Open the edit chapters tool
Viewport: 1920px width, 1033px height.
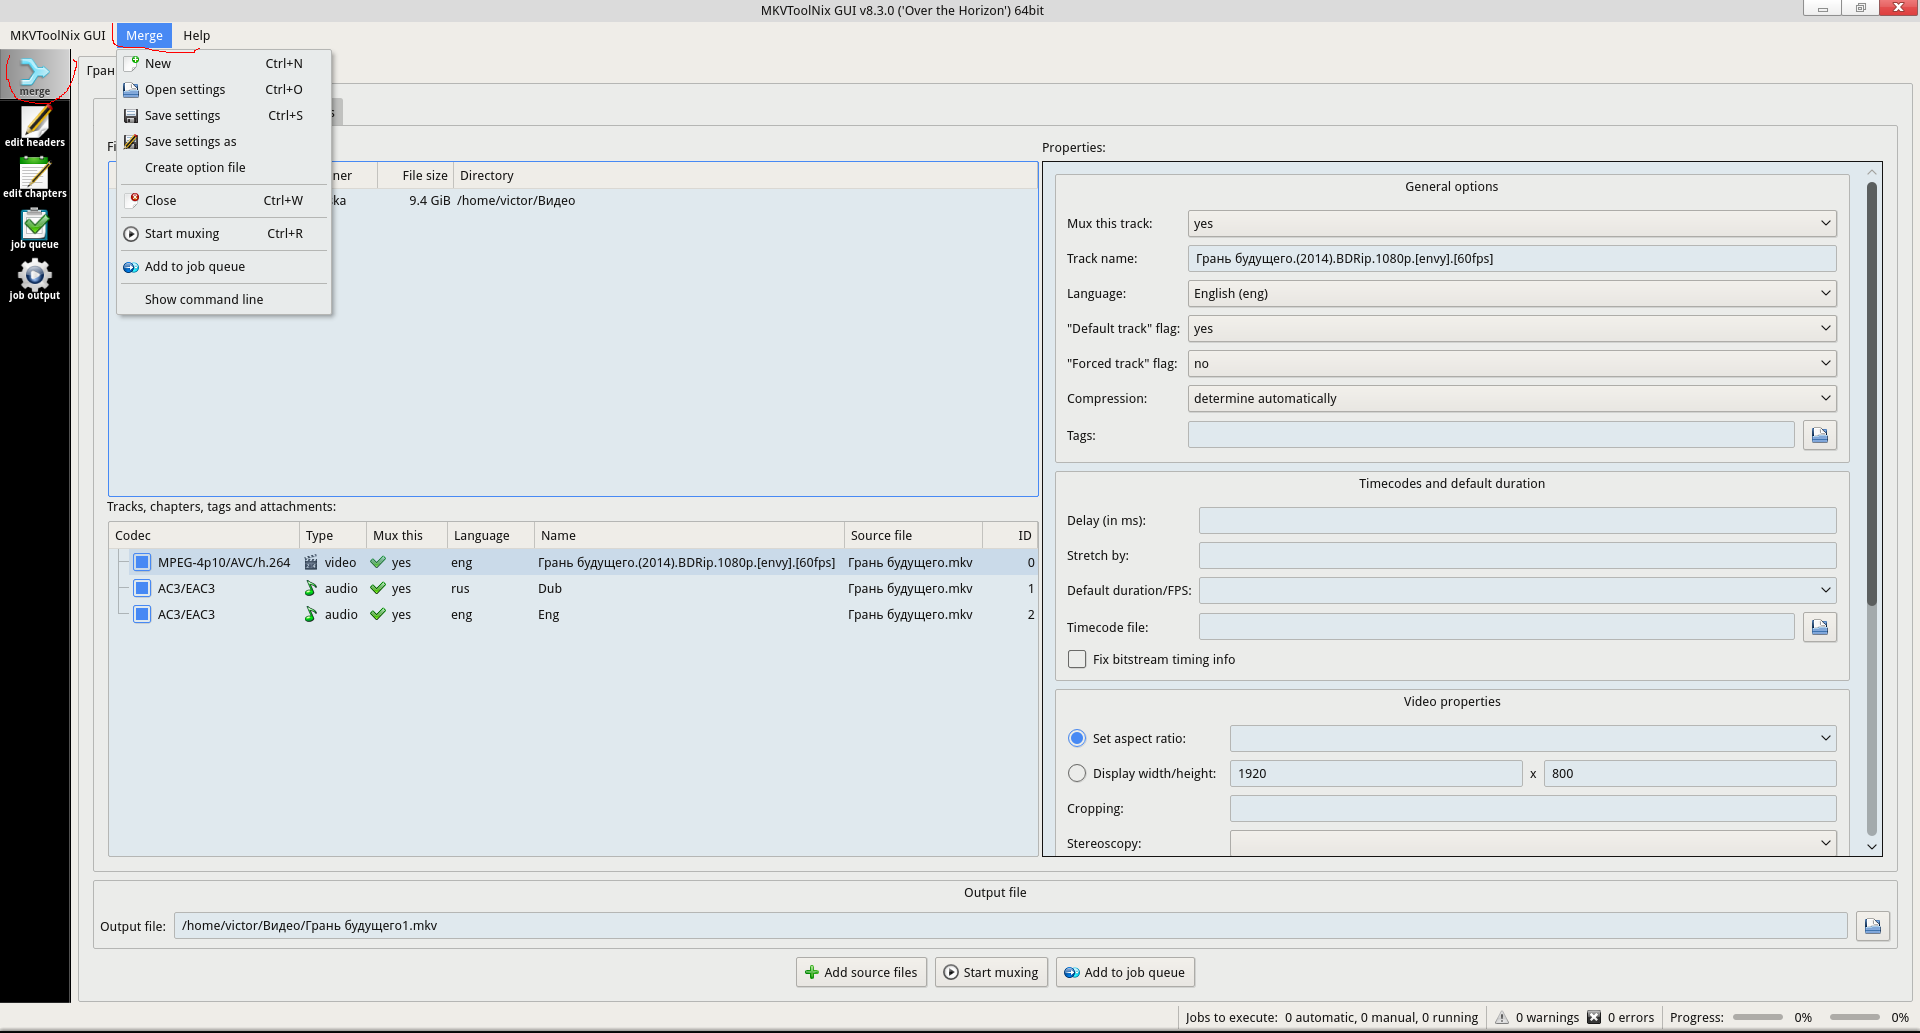pyautogui.click(x=35, y=177)
